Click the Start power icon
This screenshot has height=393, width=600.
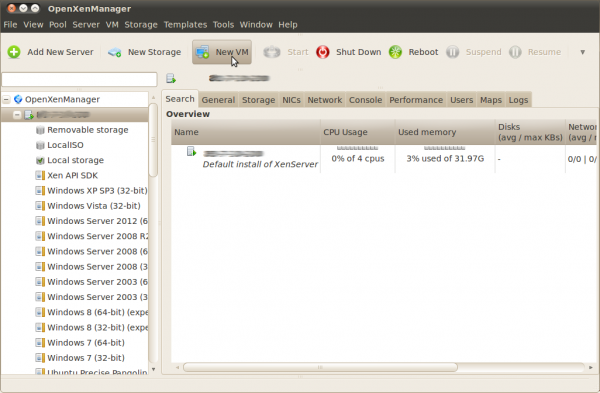click(x=272, y=52)
